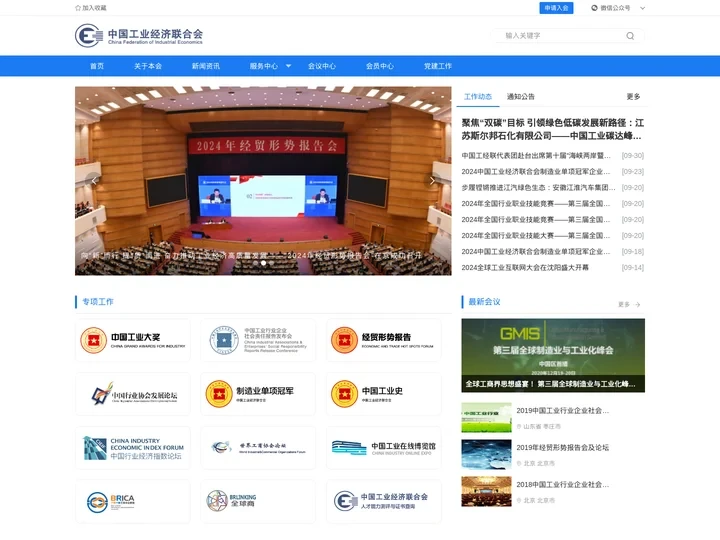
Task: Open the BRICA card
Action: [133, 501]
